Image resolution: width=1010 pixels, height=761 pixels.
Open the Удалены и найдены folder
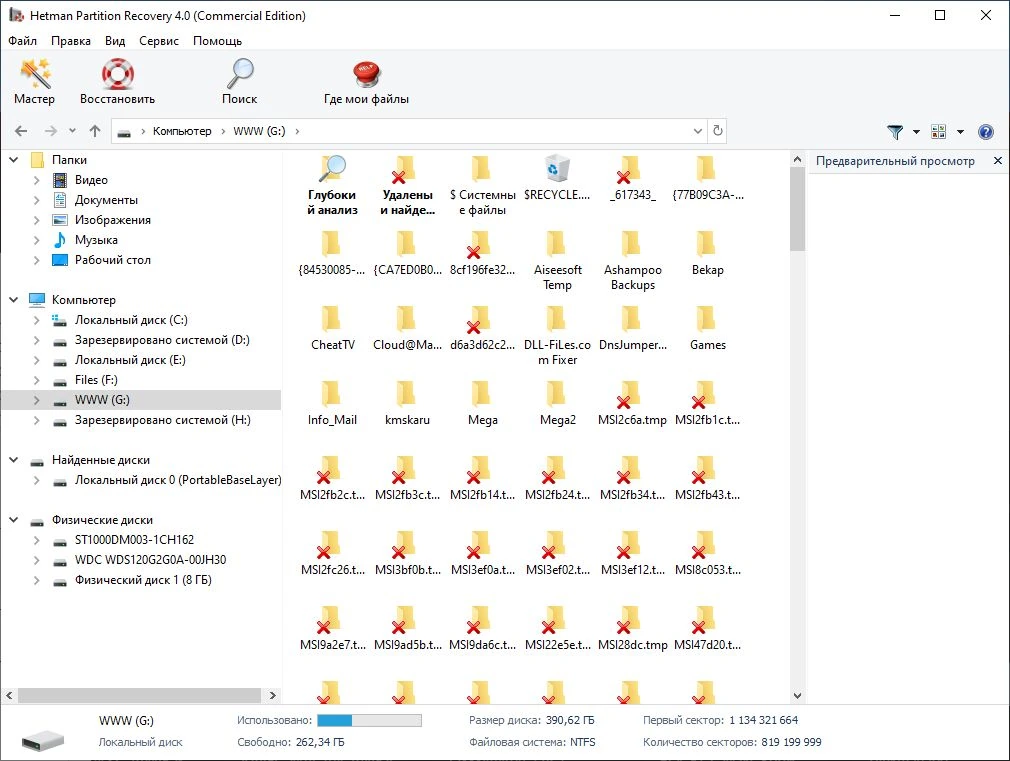407,186
